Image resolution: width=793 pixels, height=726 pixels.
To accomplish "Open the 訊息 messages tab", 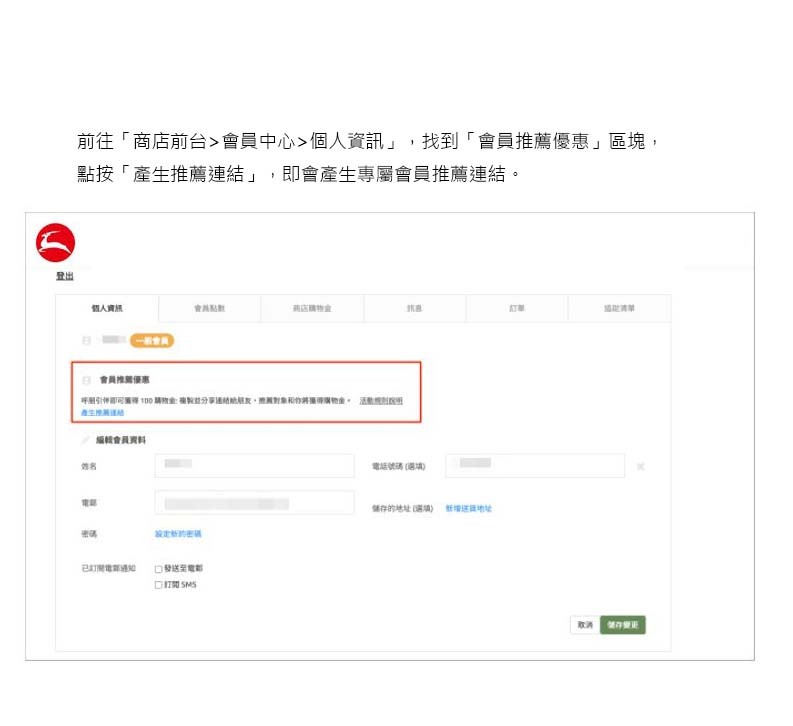I will [x=414, y=309].
